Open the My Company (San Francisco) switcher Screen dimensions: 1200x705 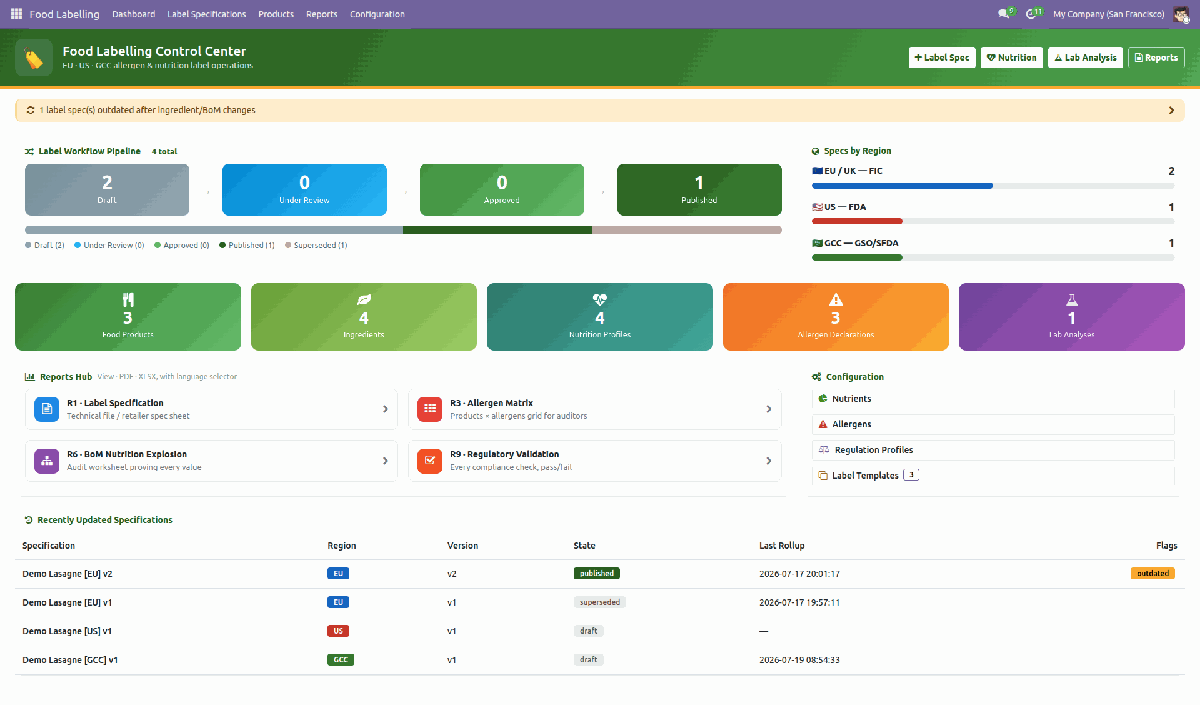point(1109,14)
